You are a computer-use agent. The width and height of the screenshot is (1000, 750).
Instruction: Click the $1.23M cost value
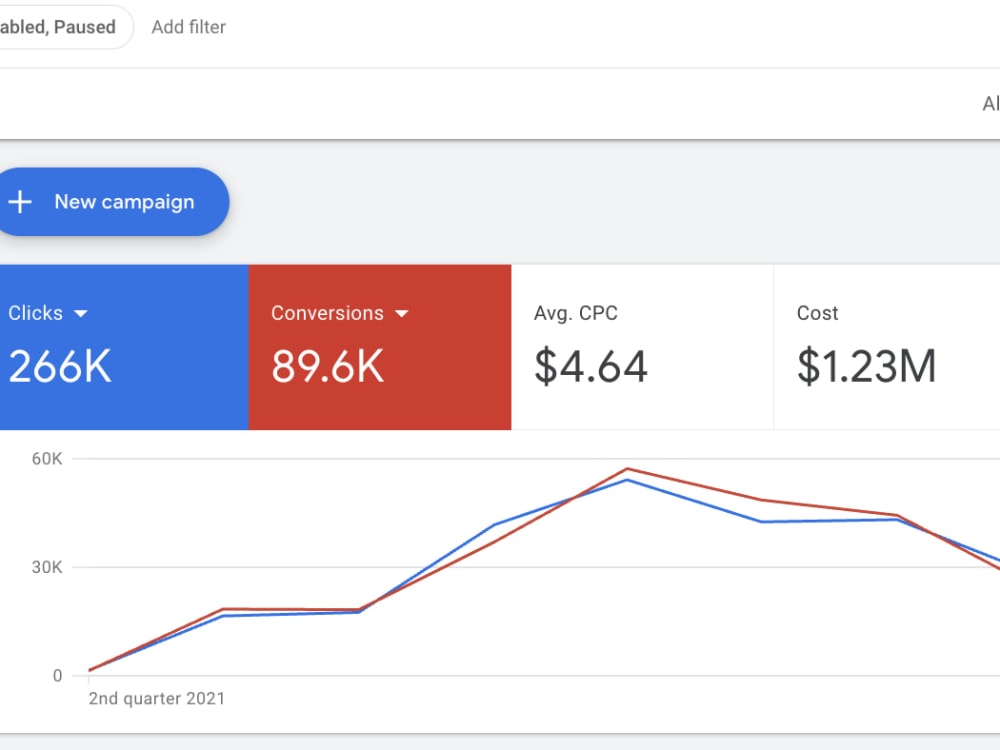(x=867, y=366)
